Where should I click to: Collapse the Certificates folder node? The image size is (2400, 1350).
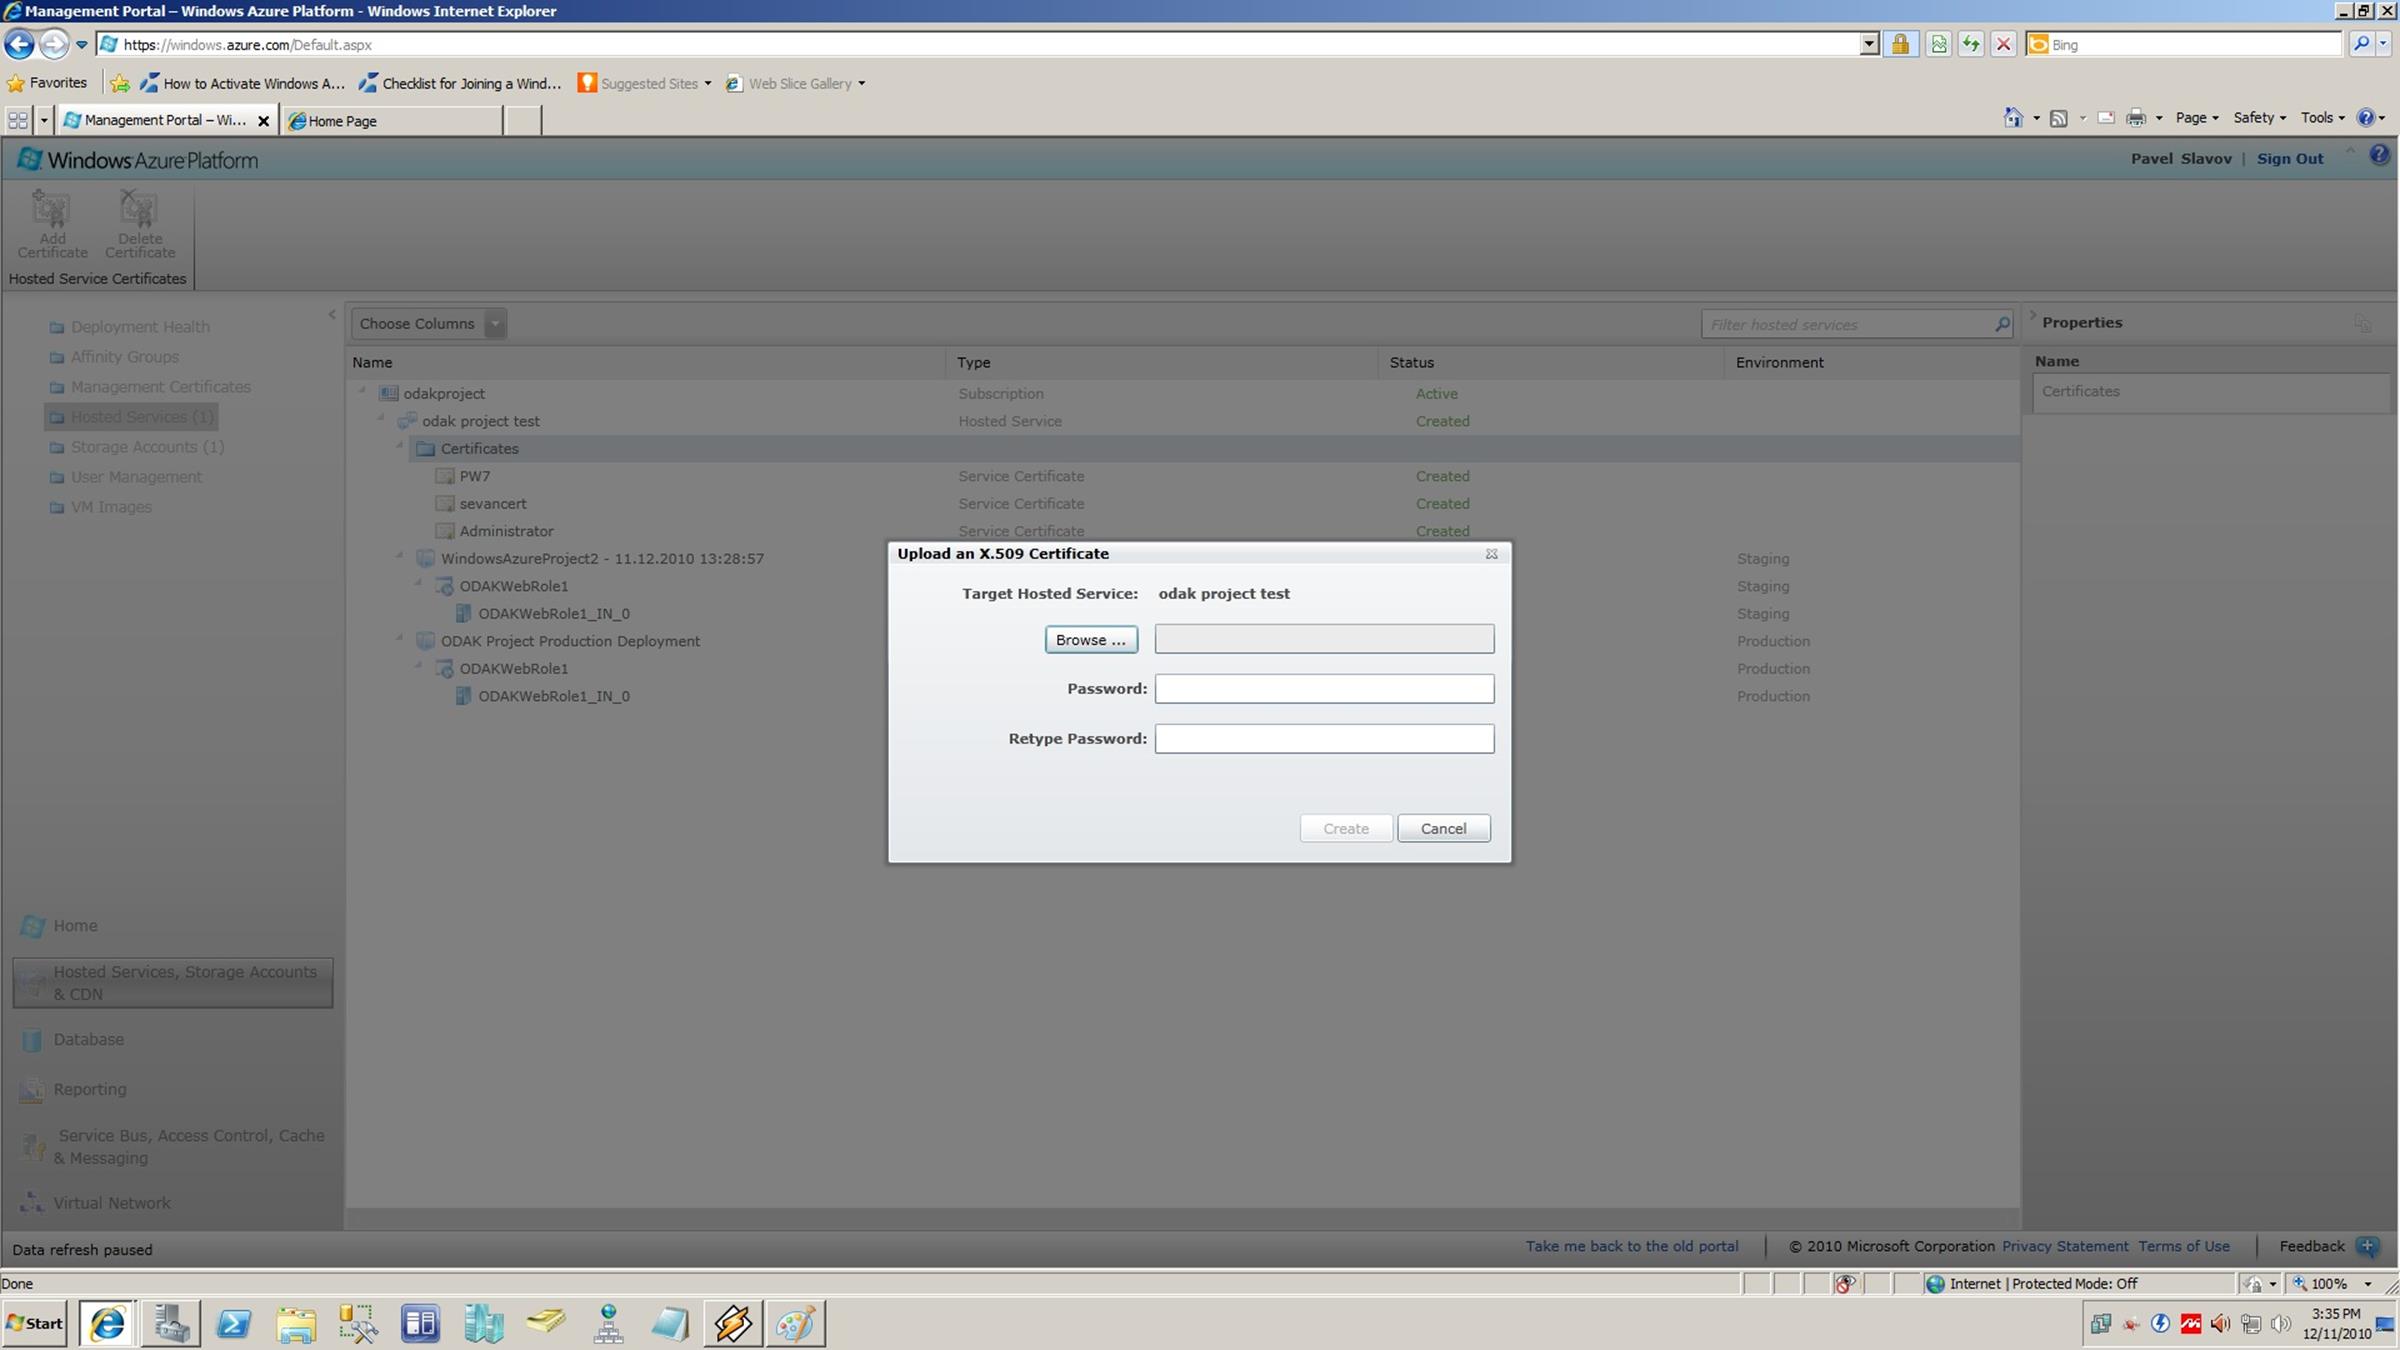[x=400, y=446]
